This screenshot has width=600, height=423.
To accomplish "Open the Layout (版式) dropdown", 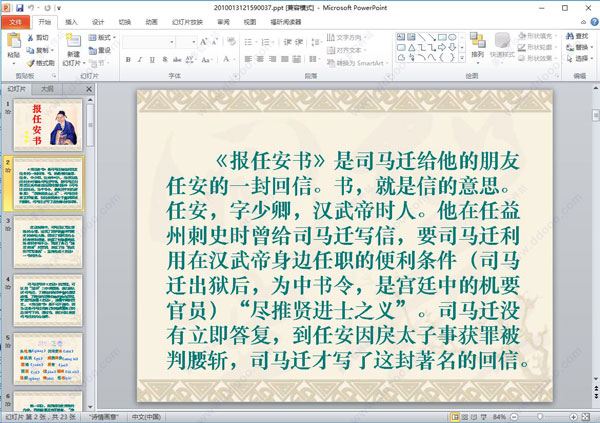I will point(102,38).
